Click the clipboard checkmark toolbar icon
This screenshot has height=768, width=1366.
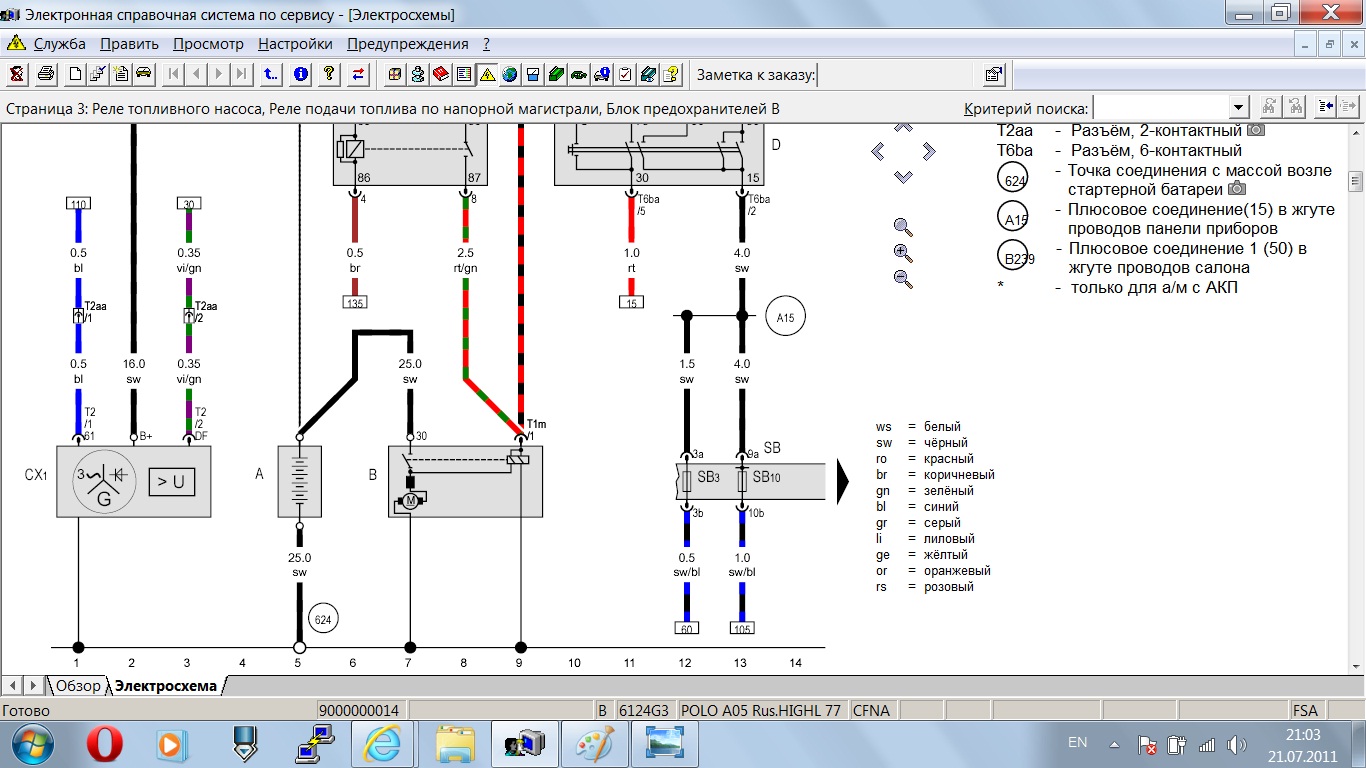coord(625,74)
